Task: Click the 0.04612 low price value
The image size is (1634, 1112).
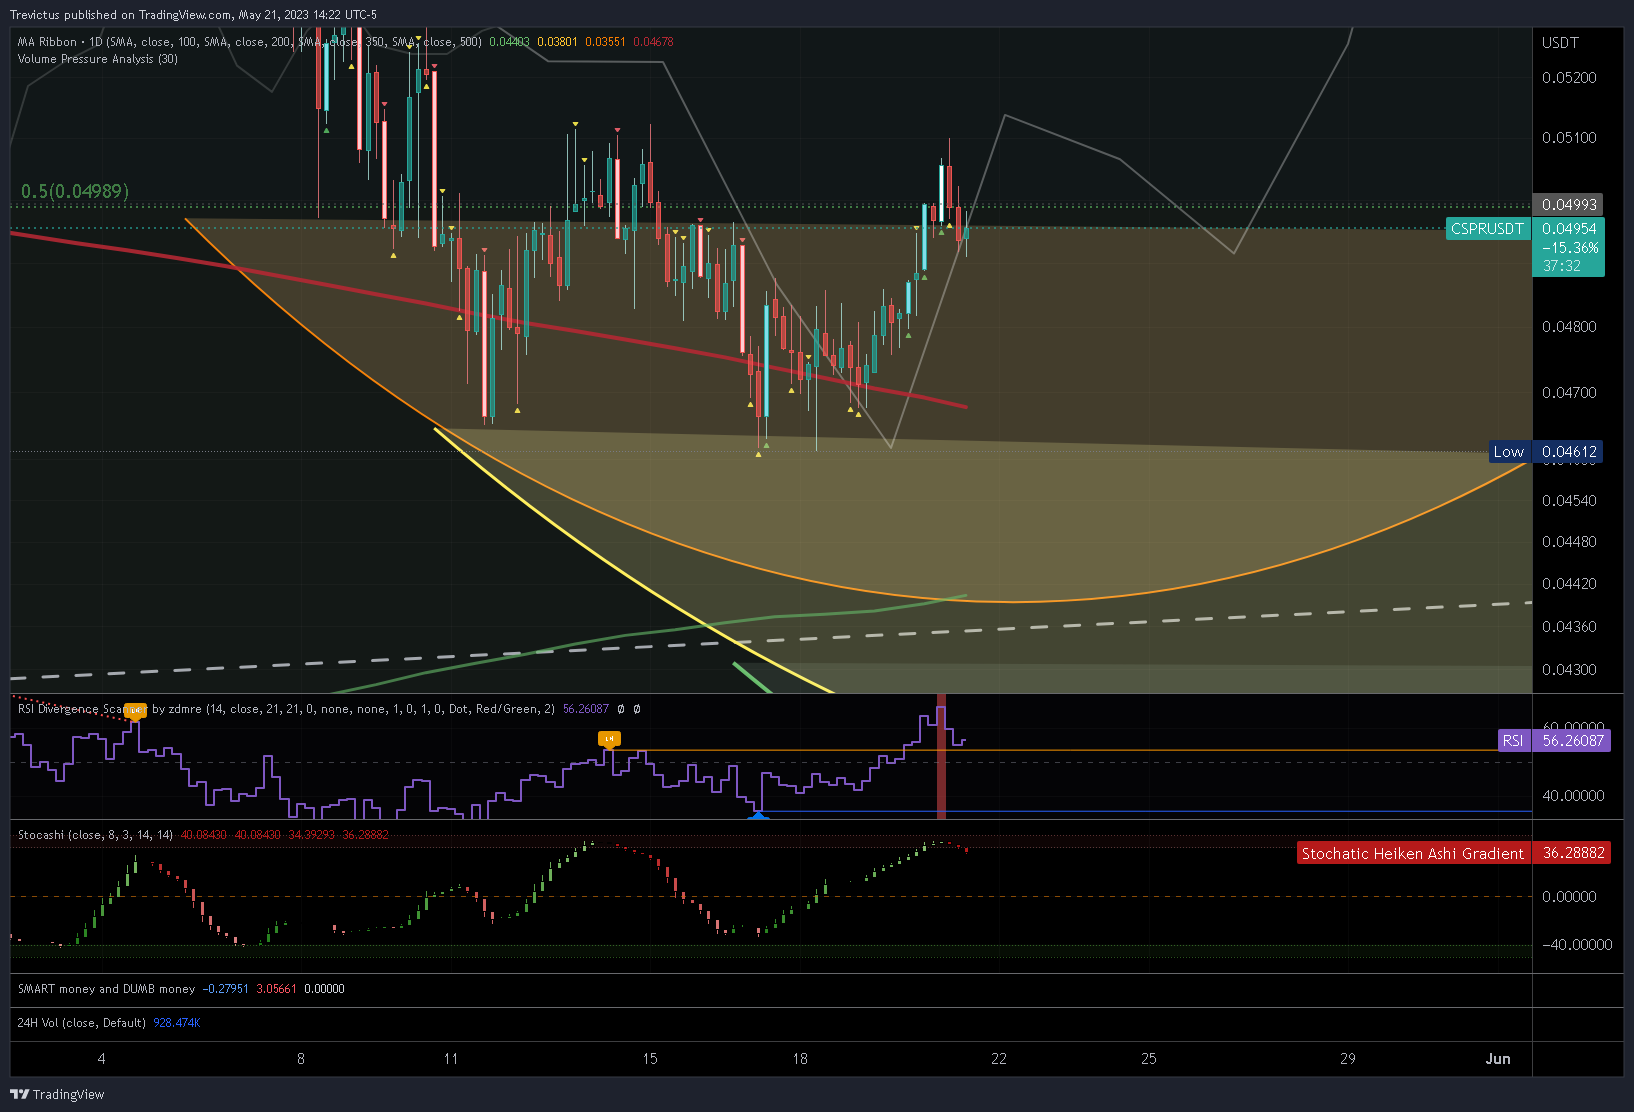Action: coord(1568,452)
